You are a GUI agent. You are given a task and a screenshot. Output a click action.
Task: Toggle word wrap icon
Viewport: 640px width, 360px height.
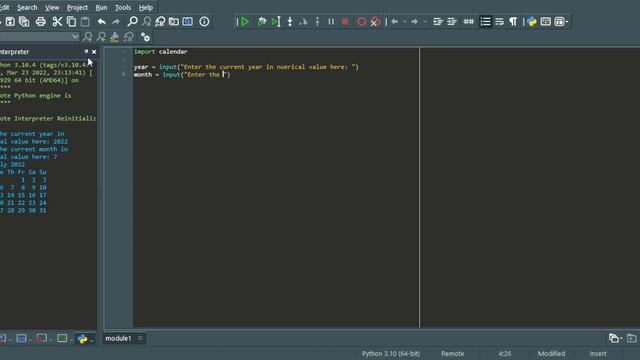tap(499, 22)
